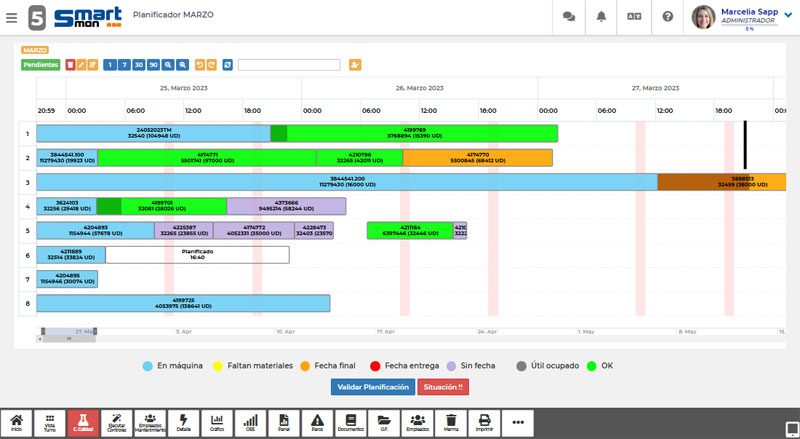Click the red Situación !! button
800x439 pixels.
click(443, 386)
